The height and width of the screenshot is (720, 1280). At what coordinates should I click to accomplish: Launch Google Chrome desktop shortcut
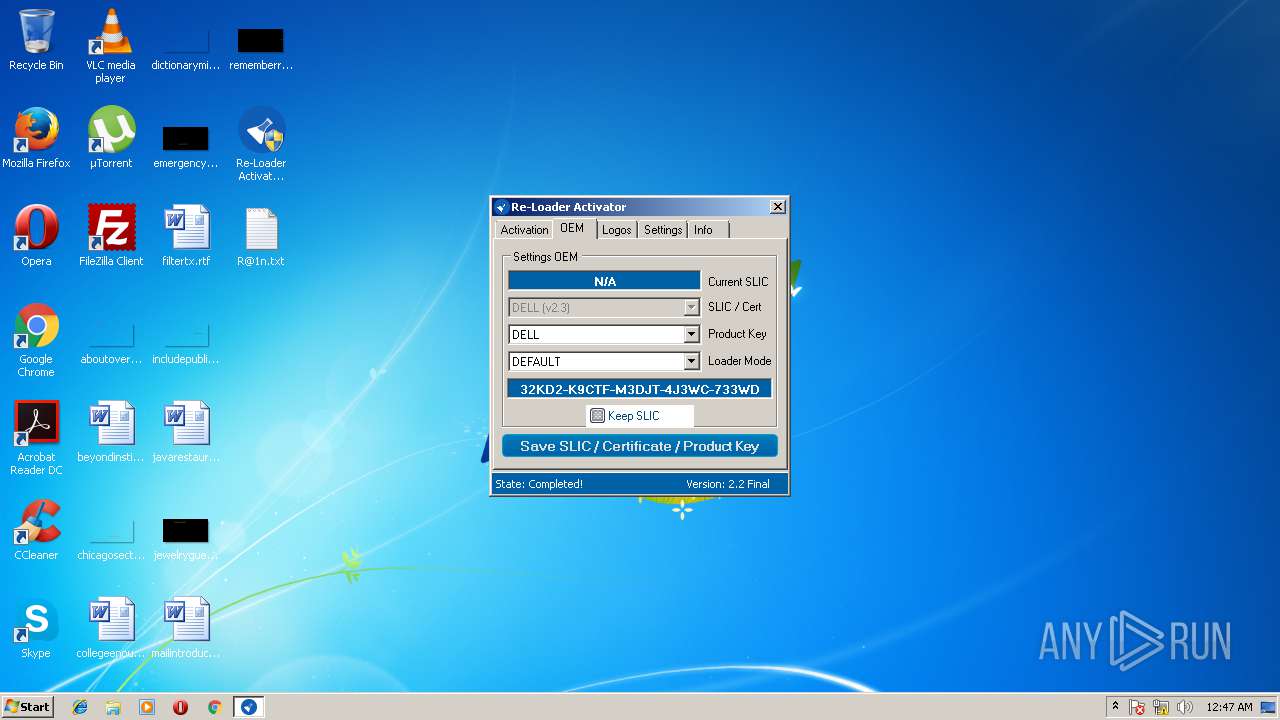tap(36, 340)
